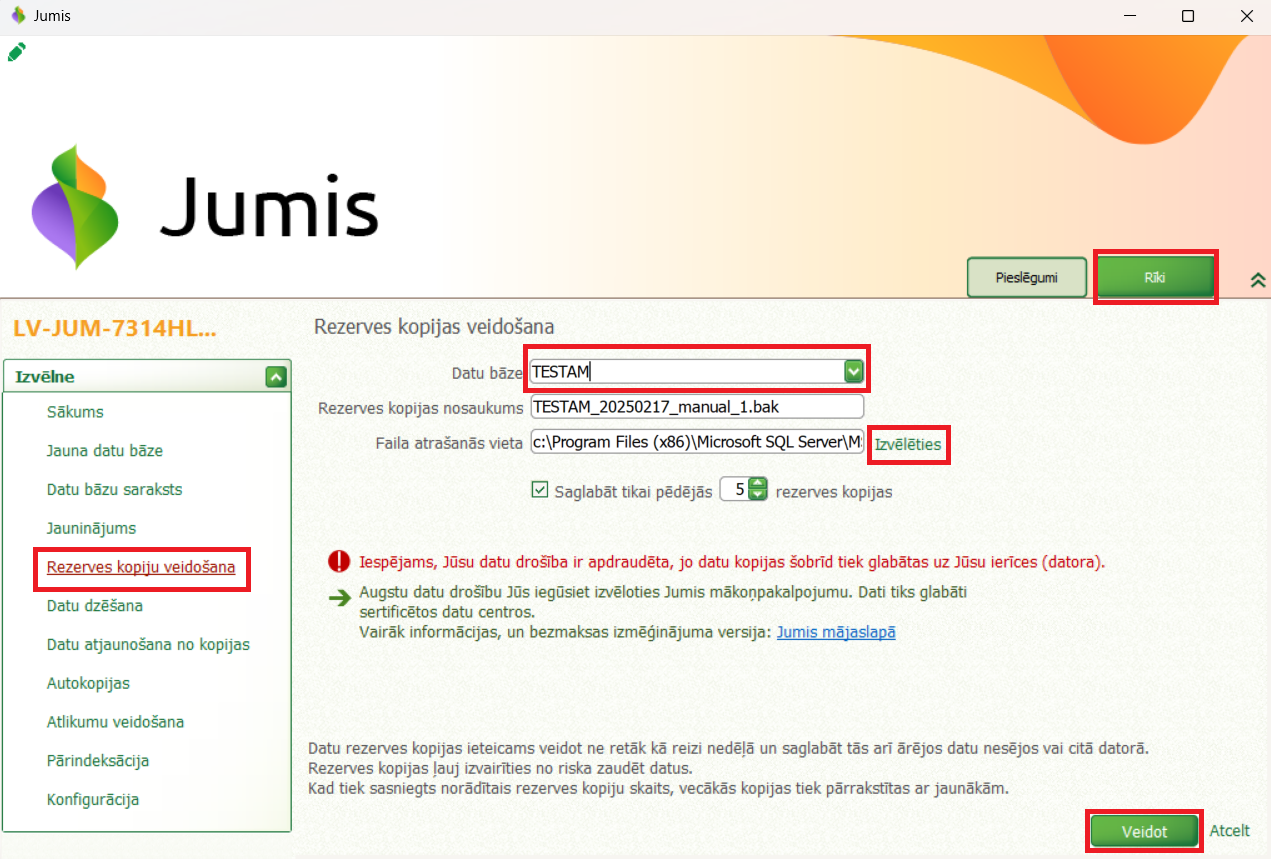Select Atlikumu veidošana menu item

pos(115,722)
